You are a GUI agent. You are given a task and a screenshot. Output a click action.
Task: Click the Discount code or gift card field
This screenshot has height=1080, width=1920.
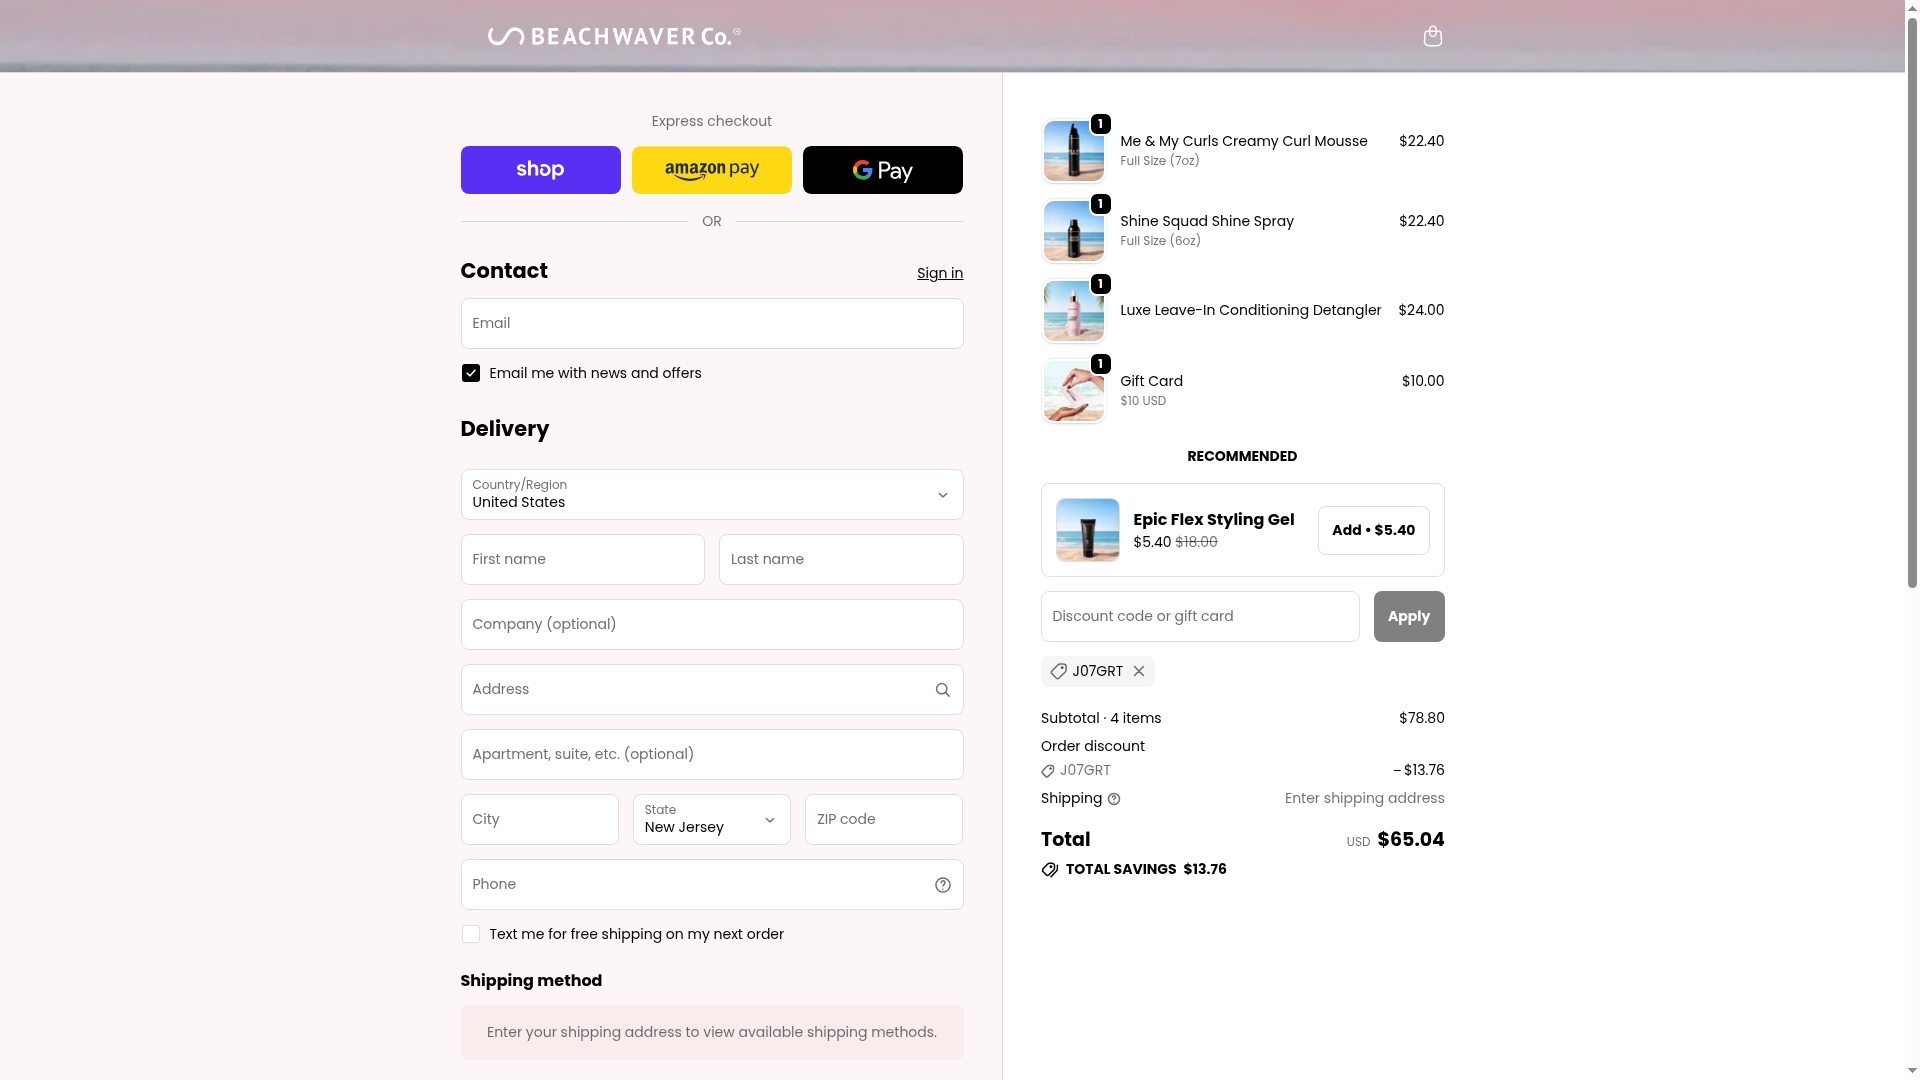click(x=1199, y=616)
